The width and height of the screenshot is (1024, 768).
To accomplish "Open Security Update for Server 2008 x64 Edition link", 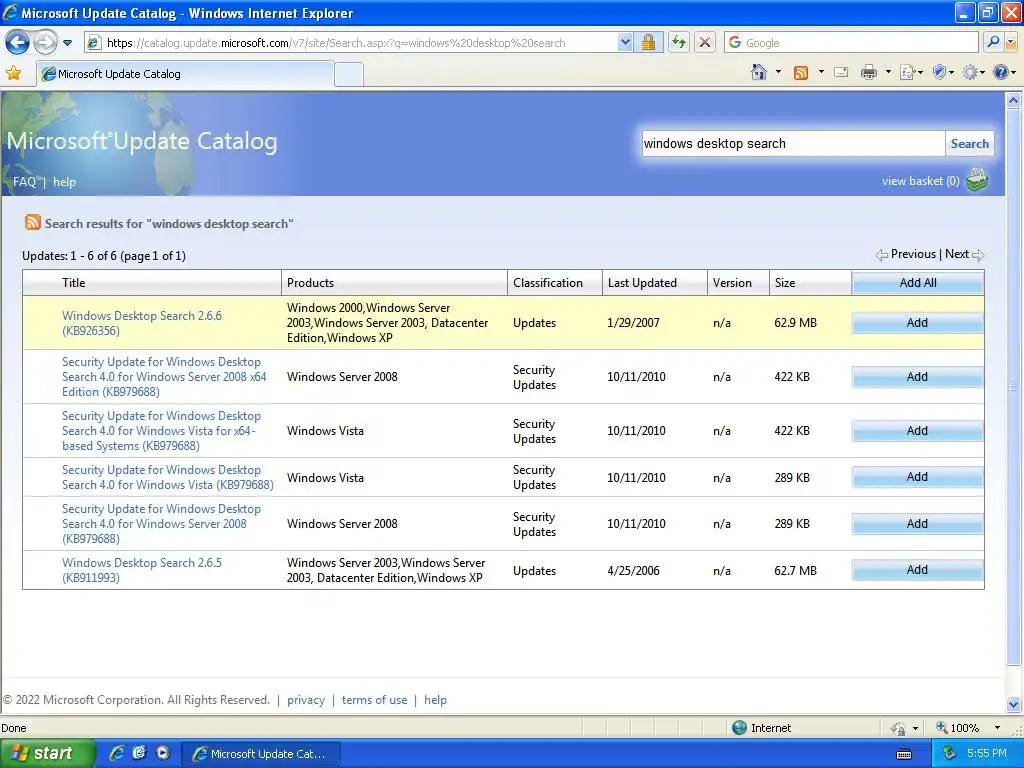I will [x=164, y=377].
